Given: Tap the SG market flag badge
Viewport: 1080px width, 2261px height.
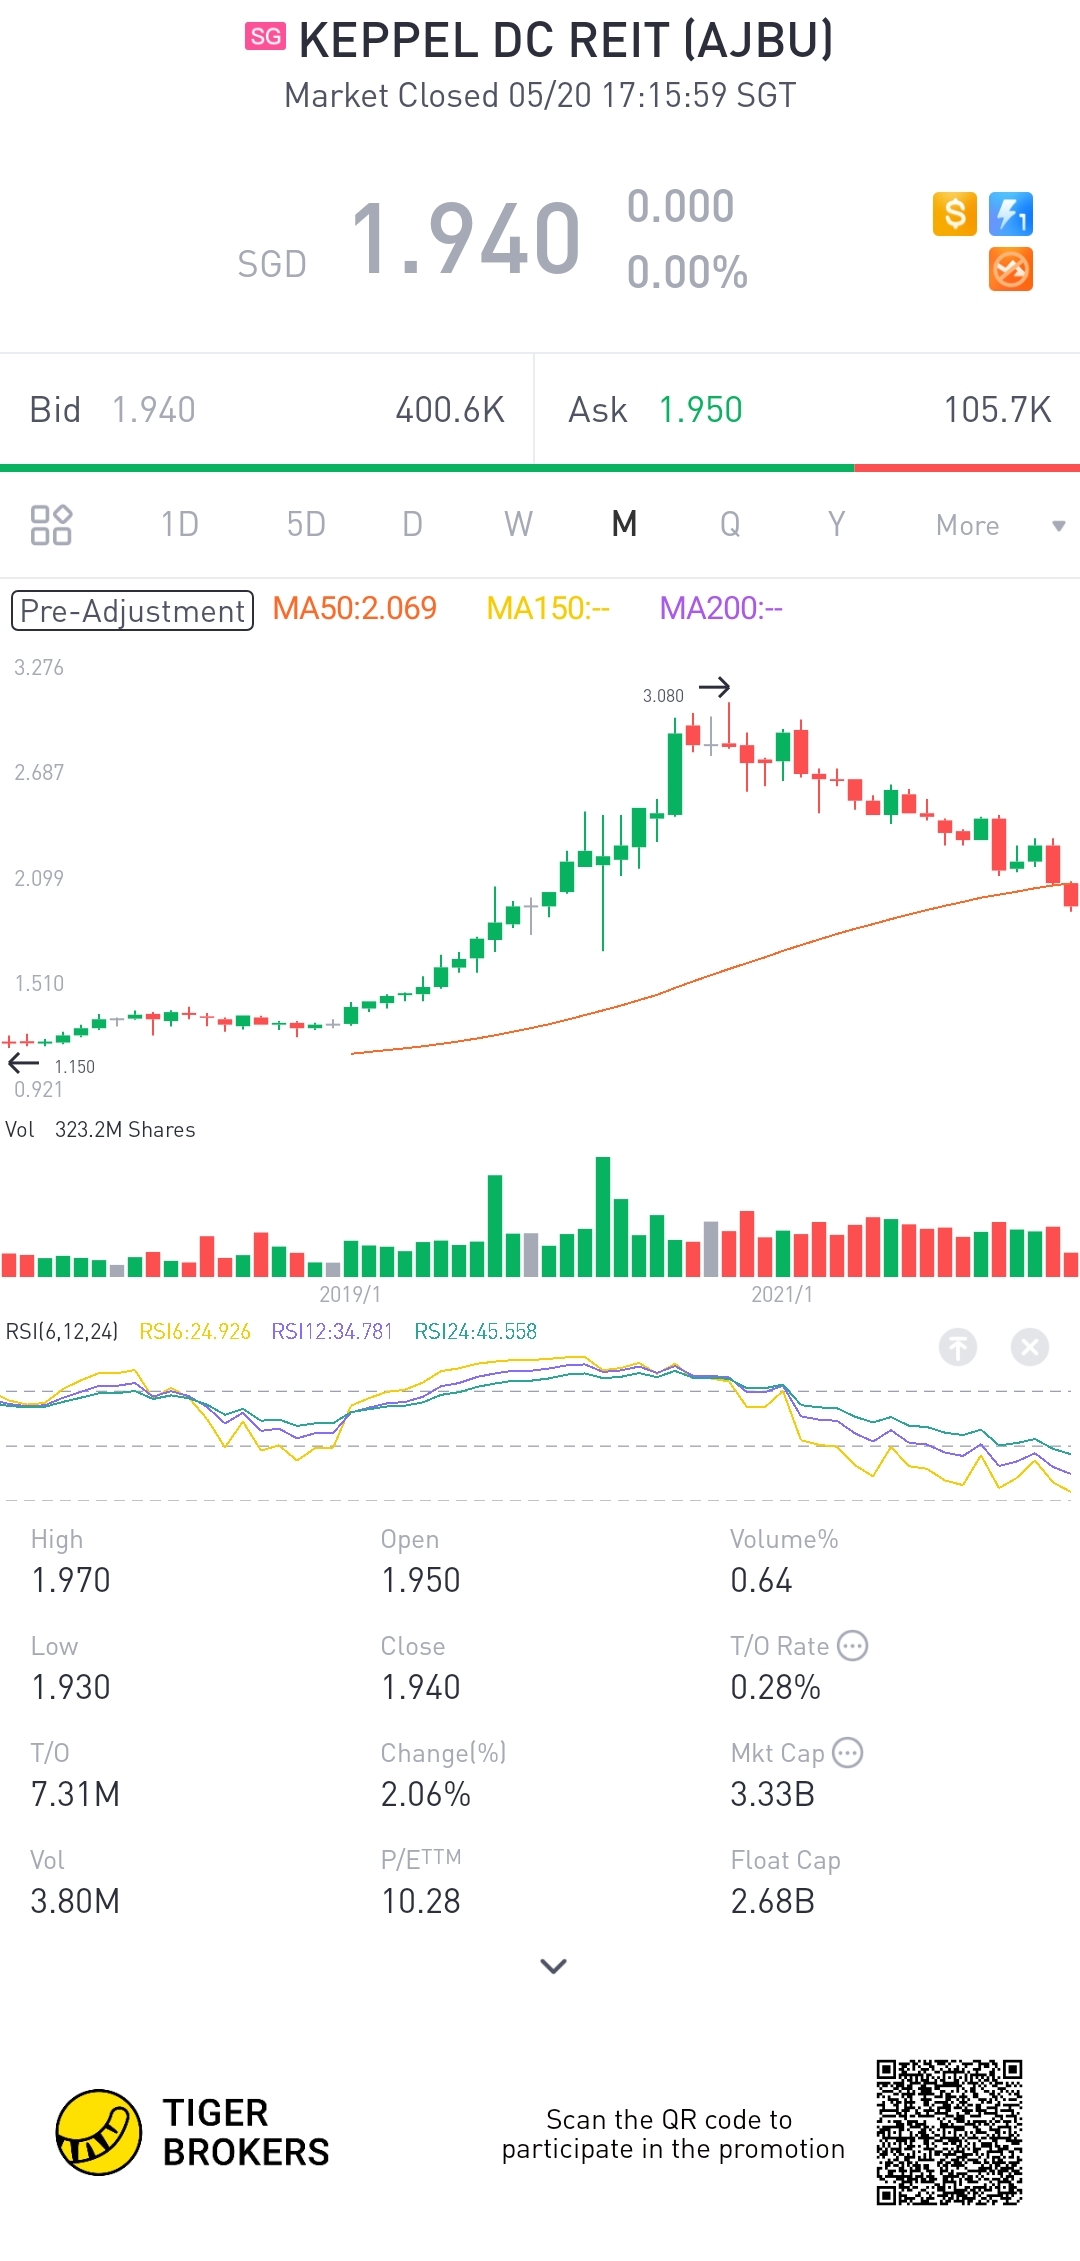Looking at the screenshot, I should pos(265,37).
